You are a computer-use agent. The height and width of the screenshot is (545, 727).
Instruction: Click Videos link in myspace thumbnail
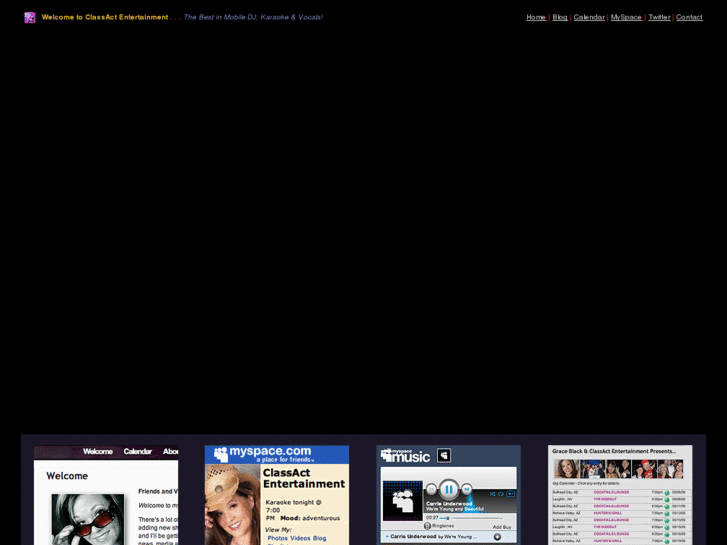pos(300,538)
